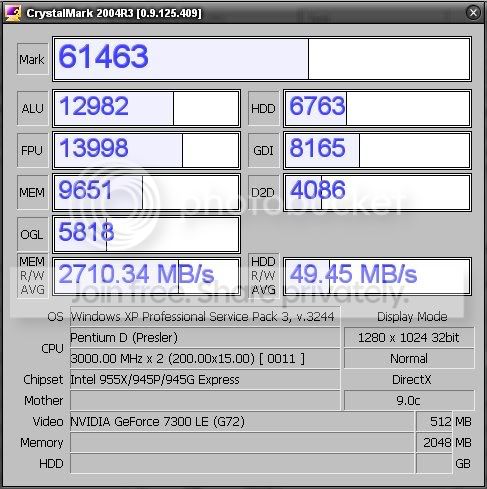
Task: Click the HDD score 6763
Action: pos(377,108)
